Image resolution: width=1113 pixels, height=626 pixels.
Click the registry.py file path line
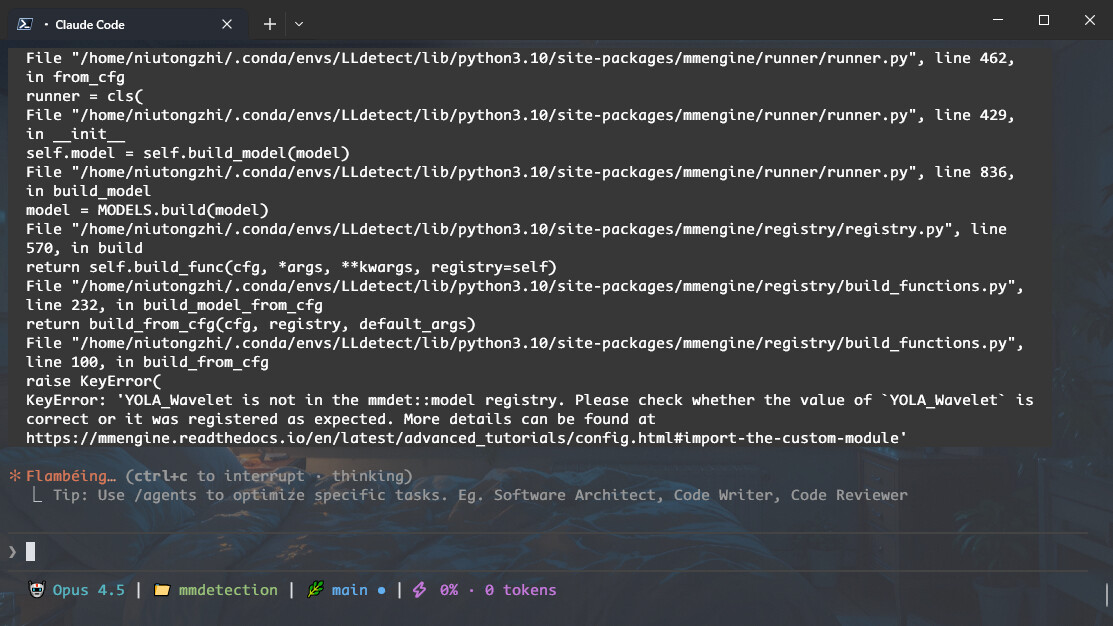[x=516, y=229]
